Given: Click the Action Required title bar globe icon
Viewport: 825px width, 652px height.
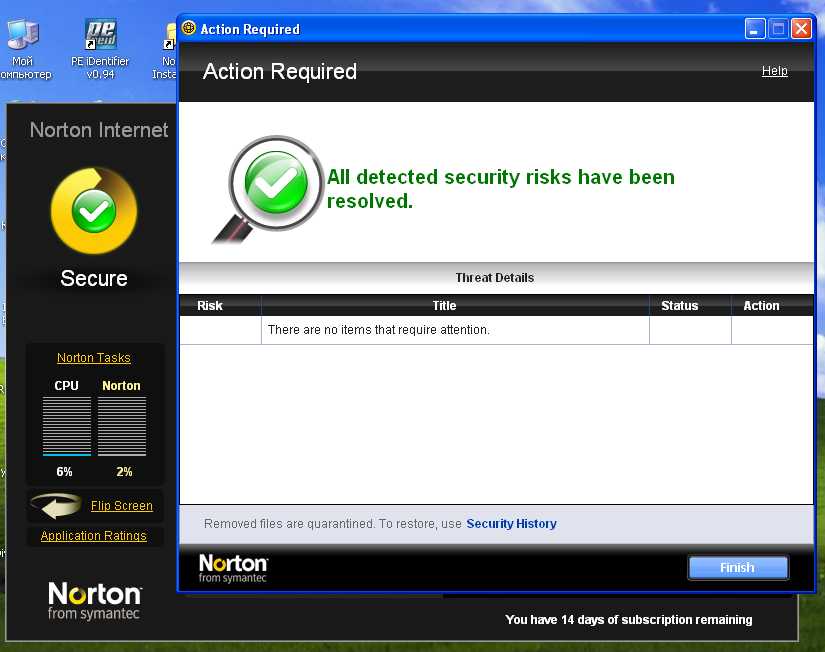Looking at the screenshot, I should [189, 28].
